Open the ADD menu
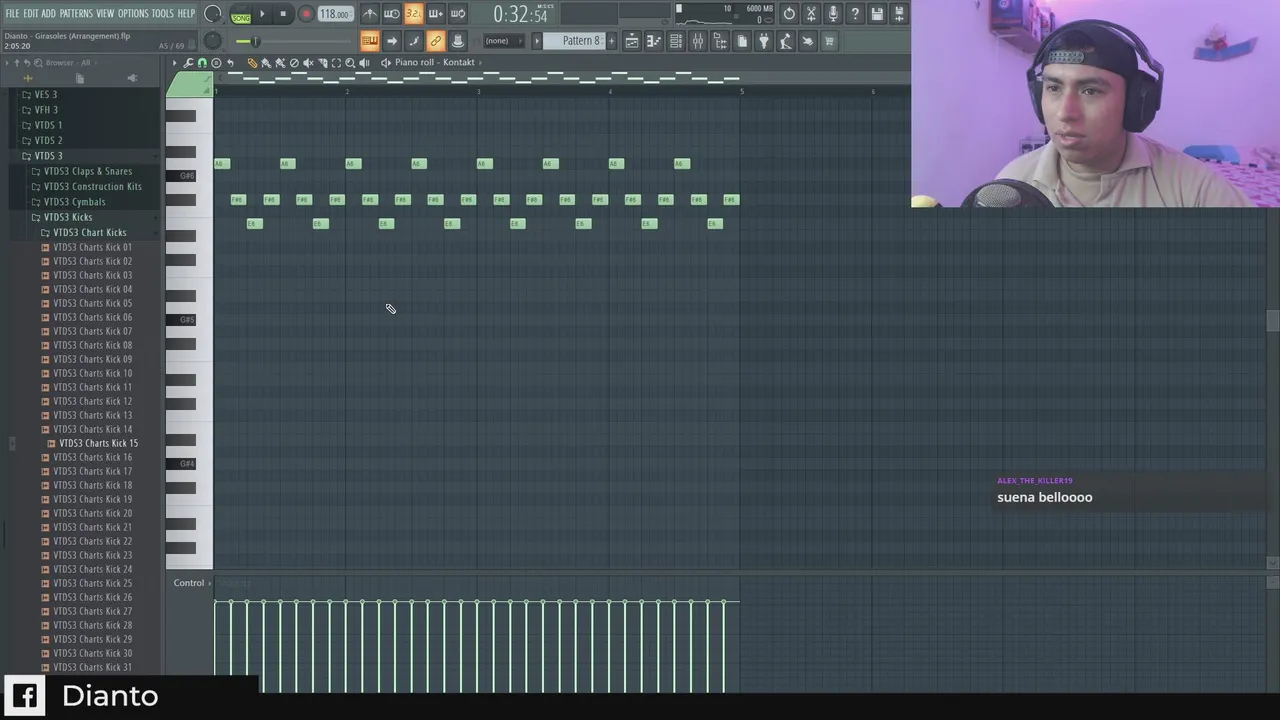 point(48,13)
